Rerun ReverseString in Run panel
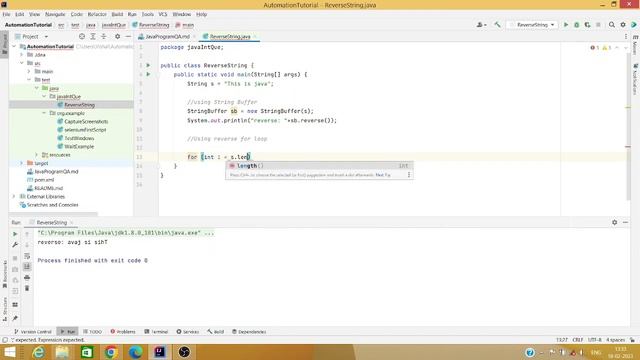Image resolution: width=640 pixels, height=360 pixels. (15, 234)
